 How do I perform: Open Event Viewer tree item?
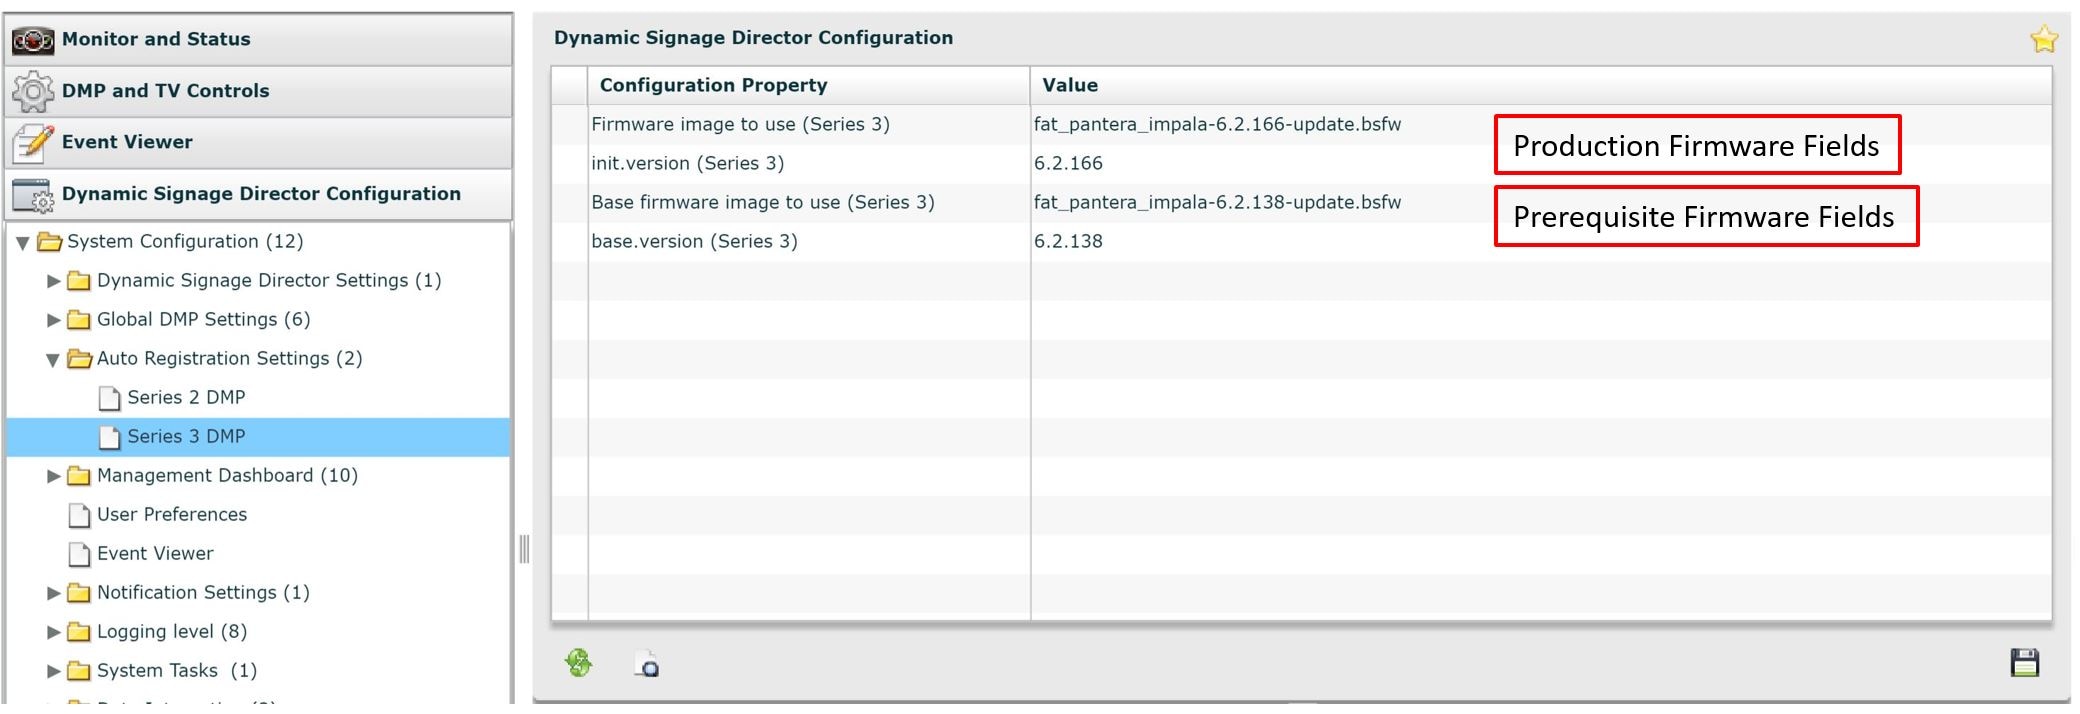(155, 554)
